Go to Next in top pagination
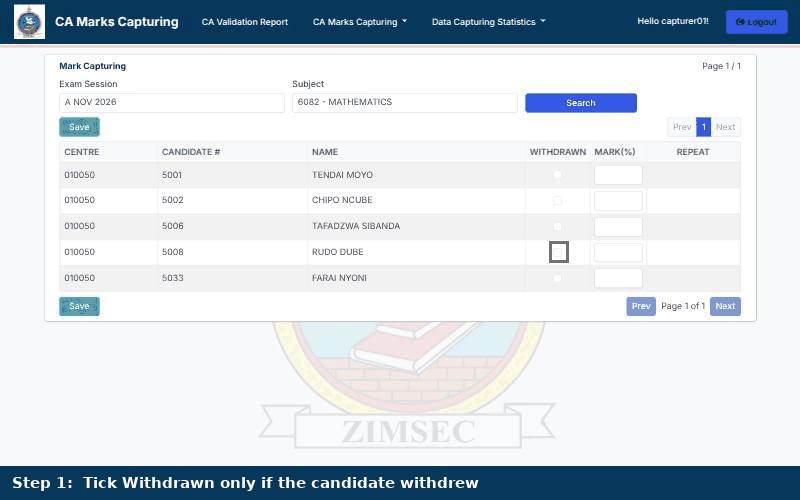800x500 pixels. [x=726, y=127]
